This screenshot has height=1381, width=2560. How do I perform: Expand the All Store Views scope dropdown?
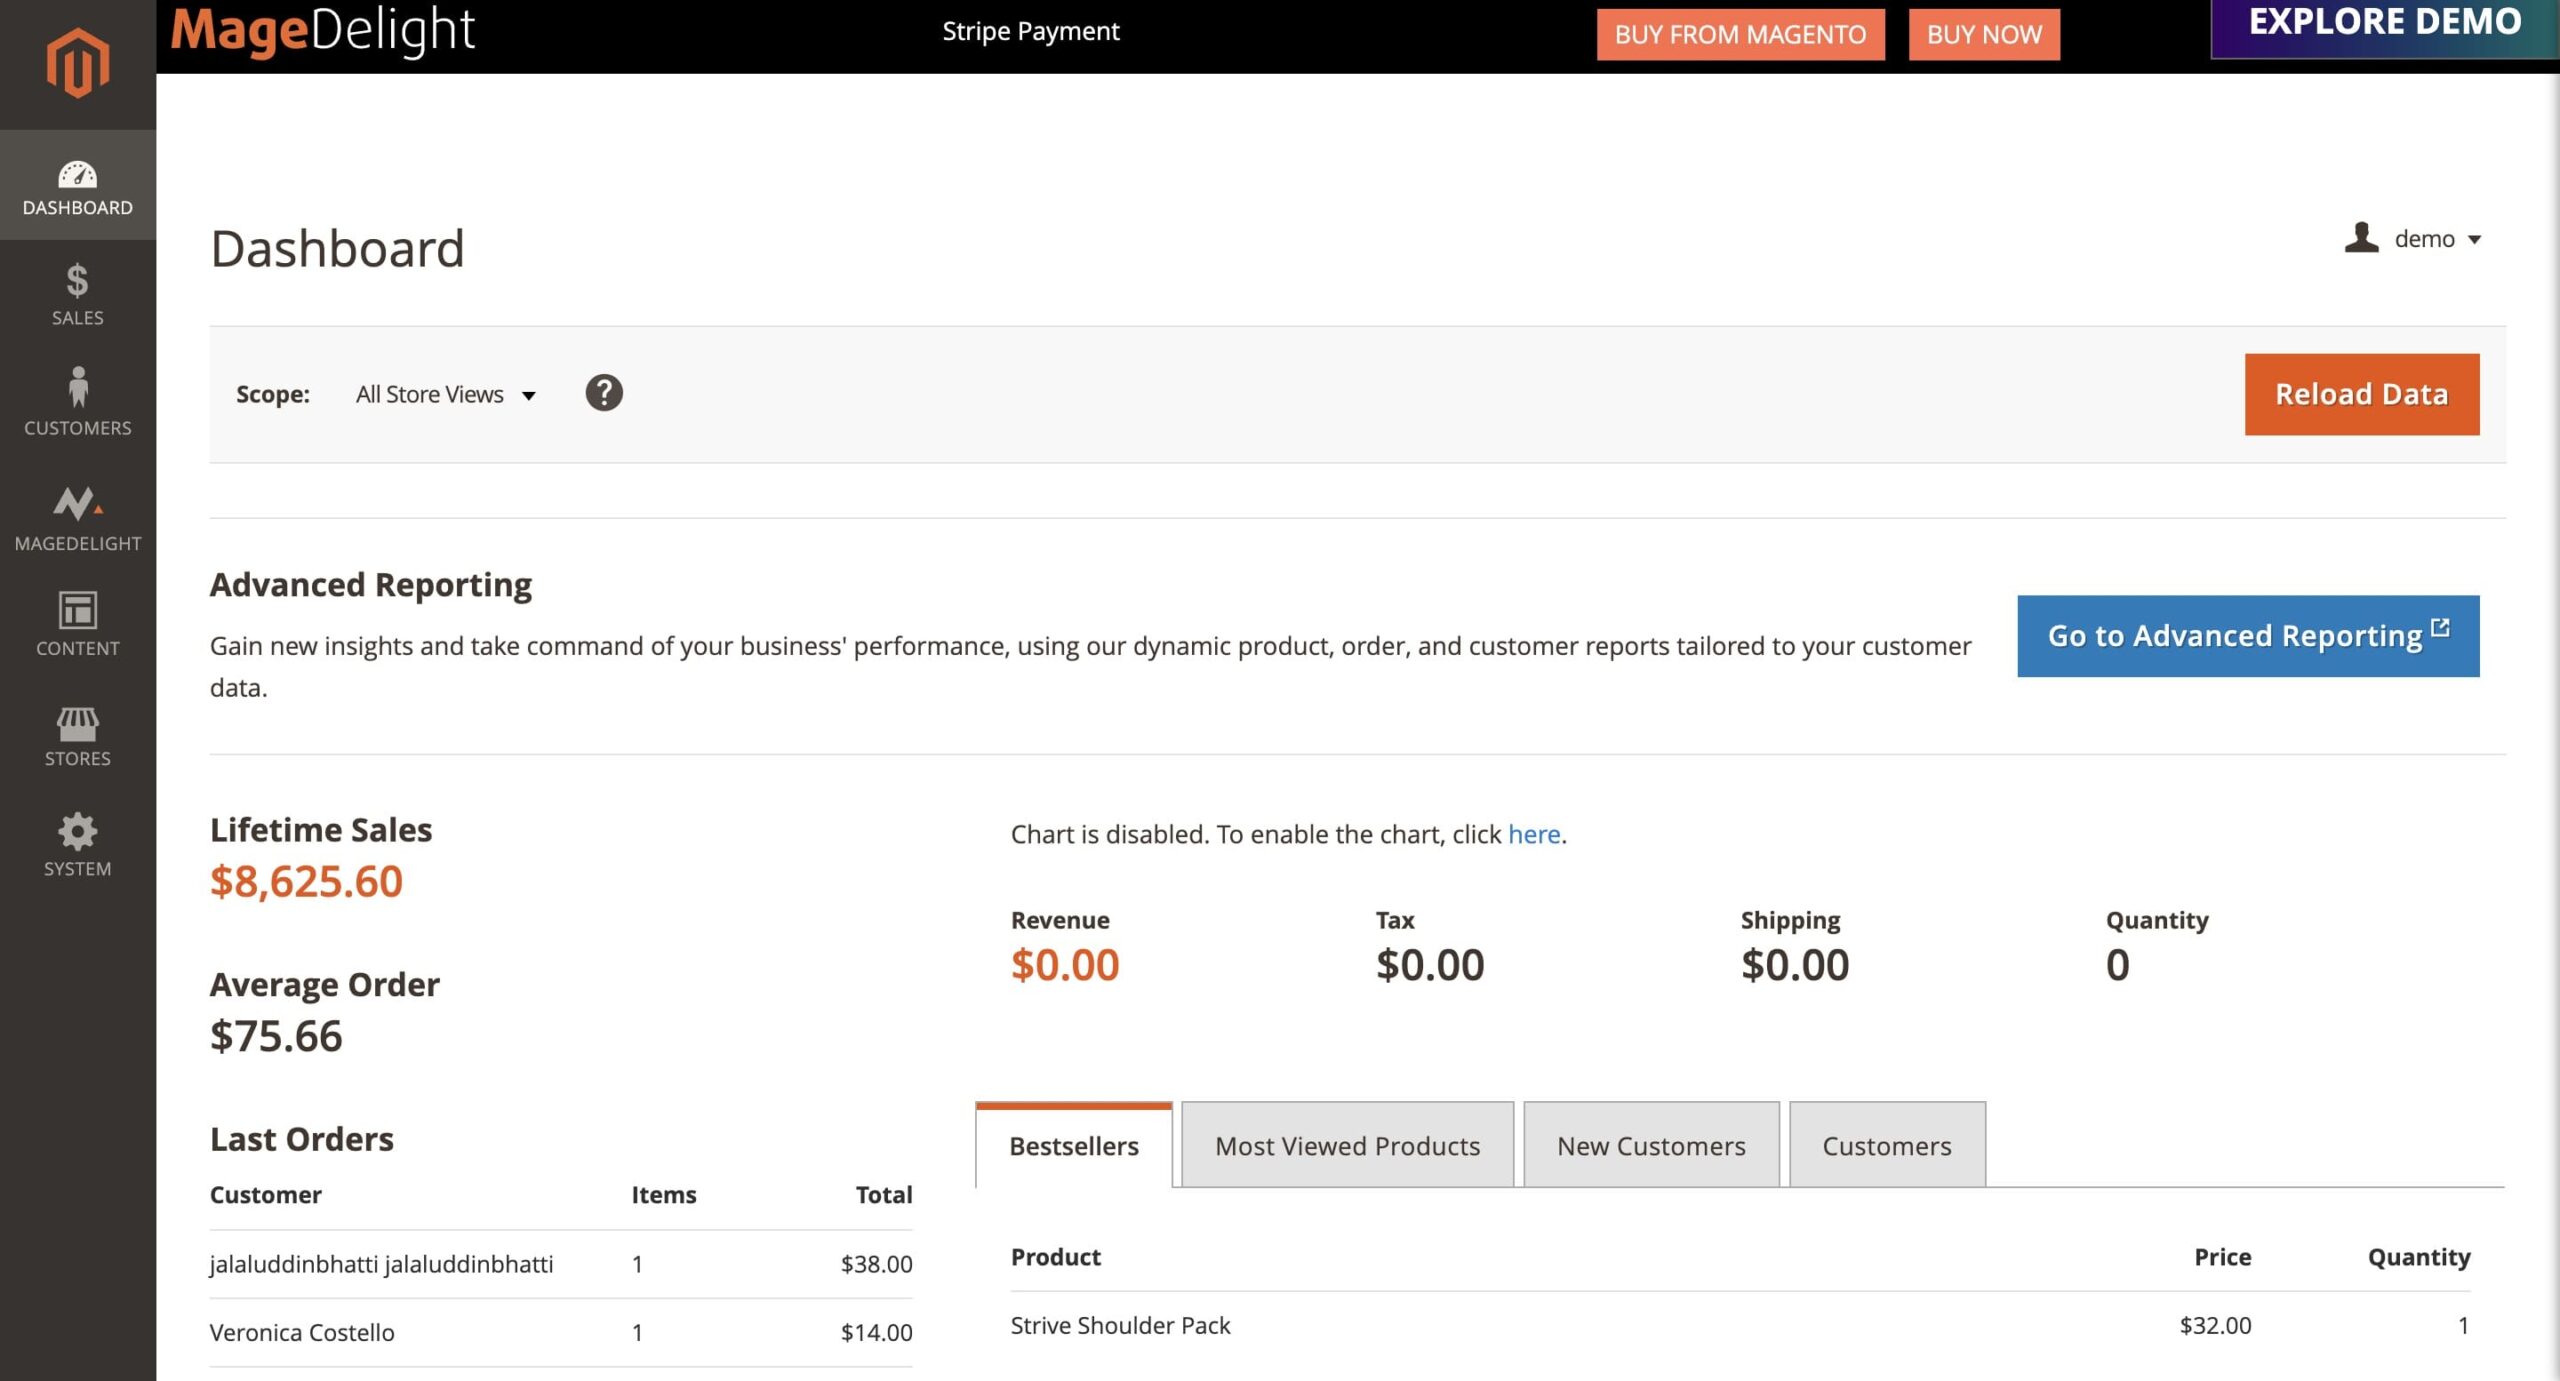pyautogui.click(x=446, y=394)
